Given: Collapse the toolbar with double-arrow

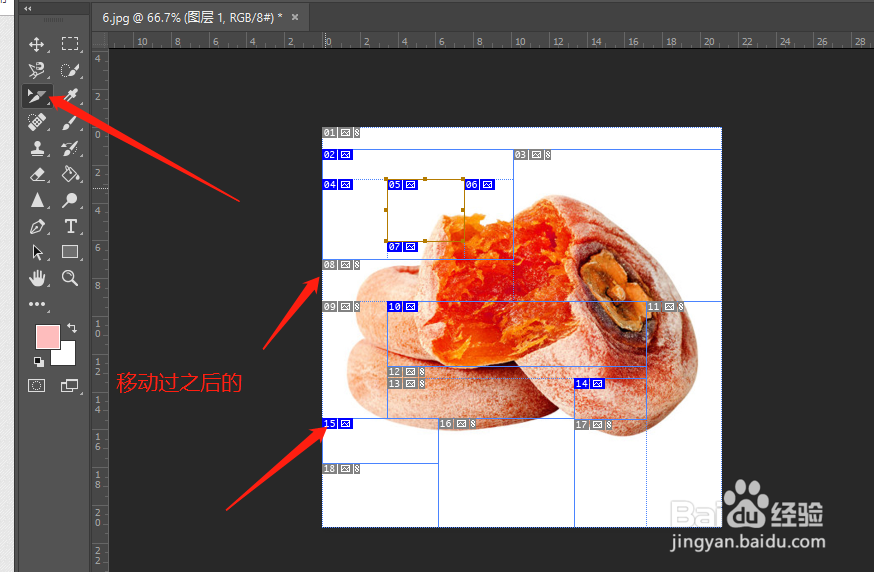Looking at the screenshot, I should coord(28,8).
